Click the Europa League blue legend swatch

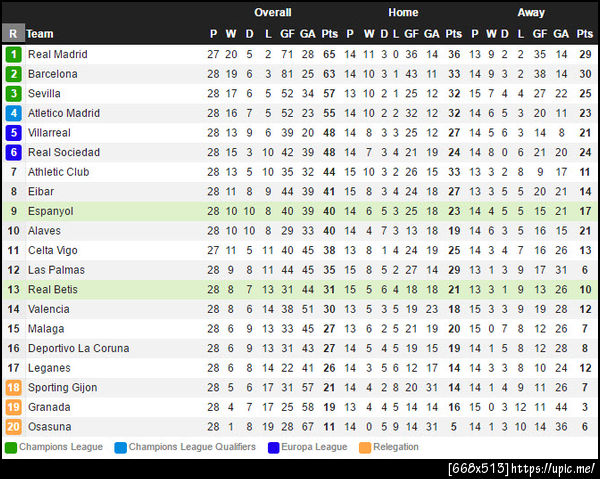pos(273,447)
